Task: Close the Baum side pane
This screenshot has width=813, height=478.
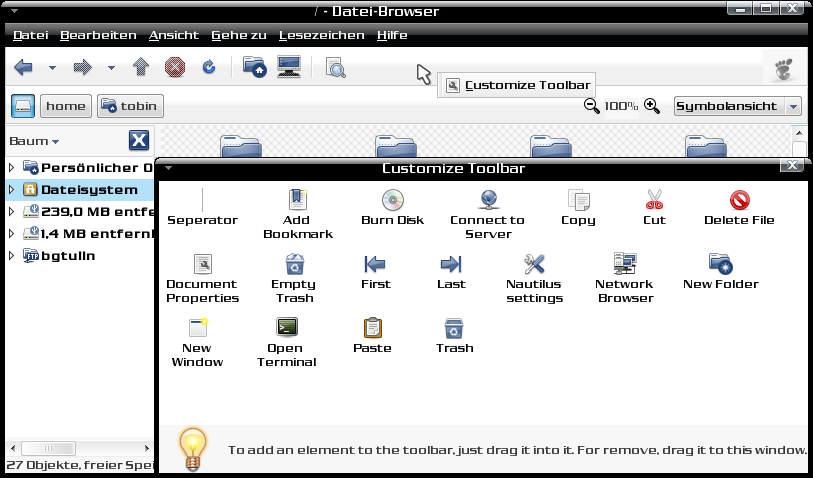Action: [x=139, y=140]
